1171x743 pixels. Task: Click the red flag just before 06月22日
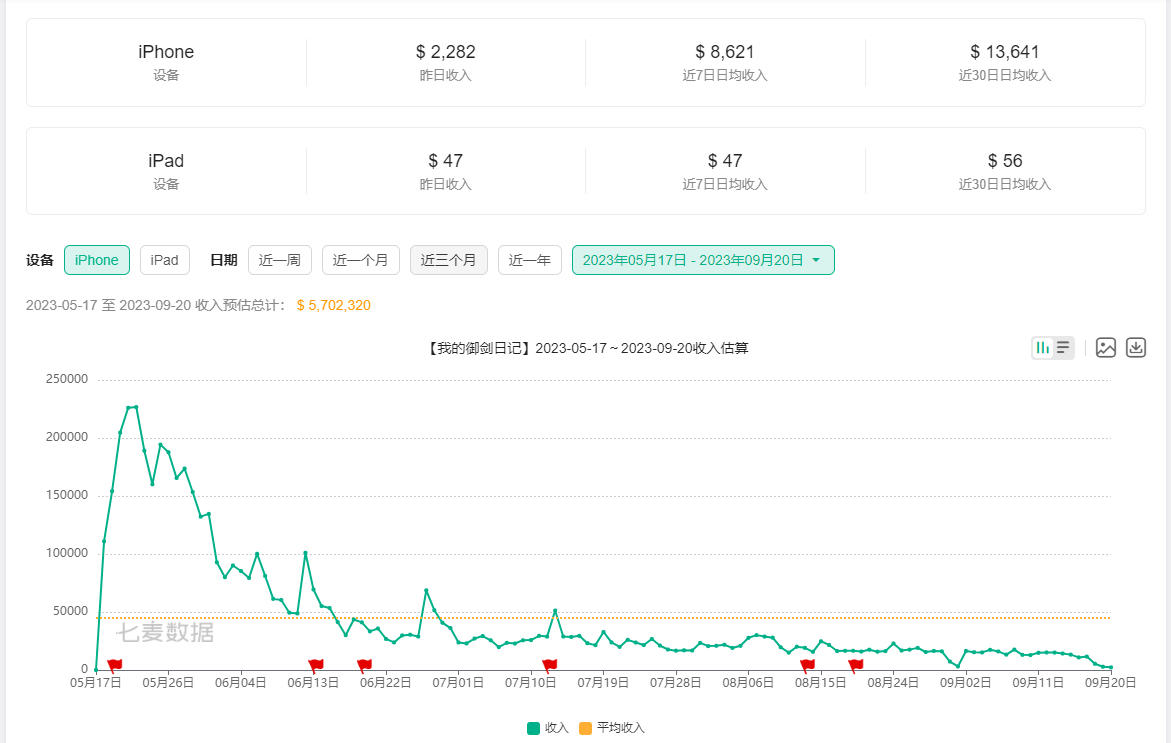364,665
